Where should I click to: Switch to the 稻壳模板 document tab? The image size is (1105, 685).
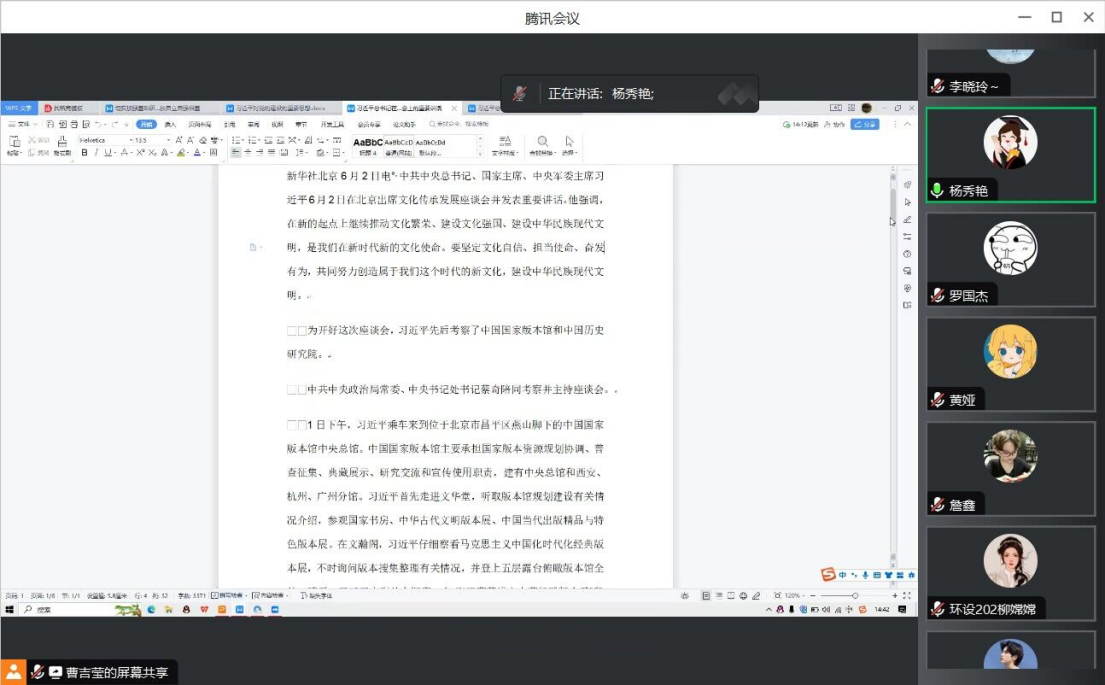pyautogui.click(x=64, y=108)
